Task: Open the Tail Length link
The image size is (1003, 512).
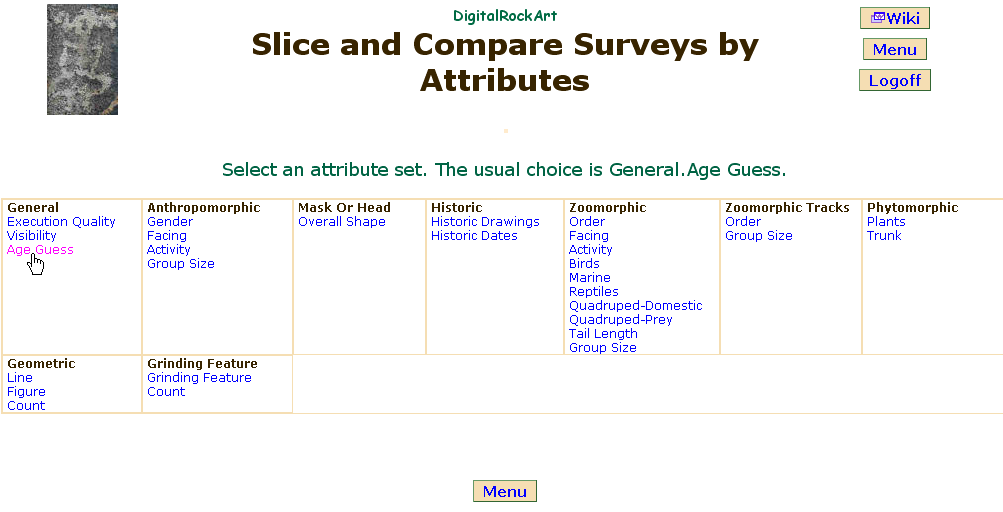Action: tap(603, 334)
